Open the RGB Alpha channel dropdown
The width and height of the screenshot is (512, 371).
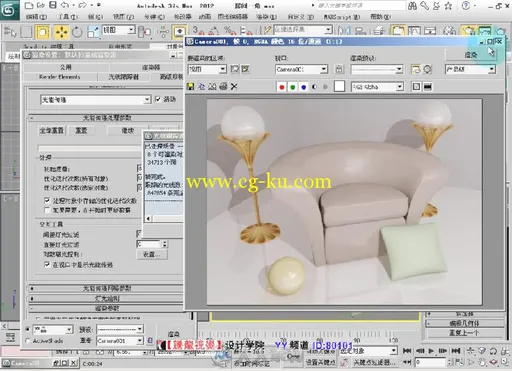378,87
